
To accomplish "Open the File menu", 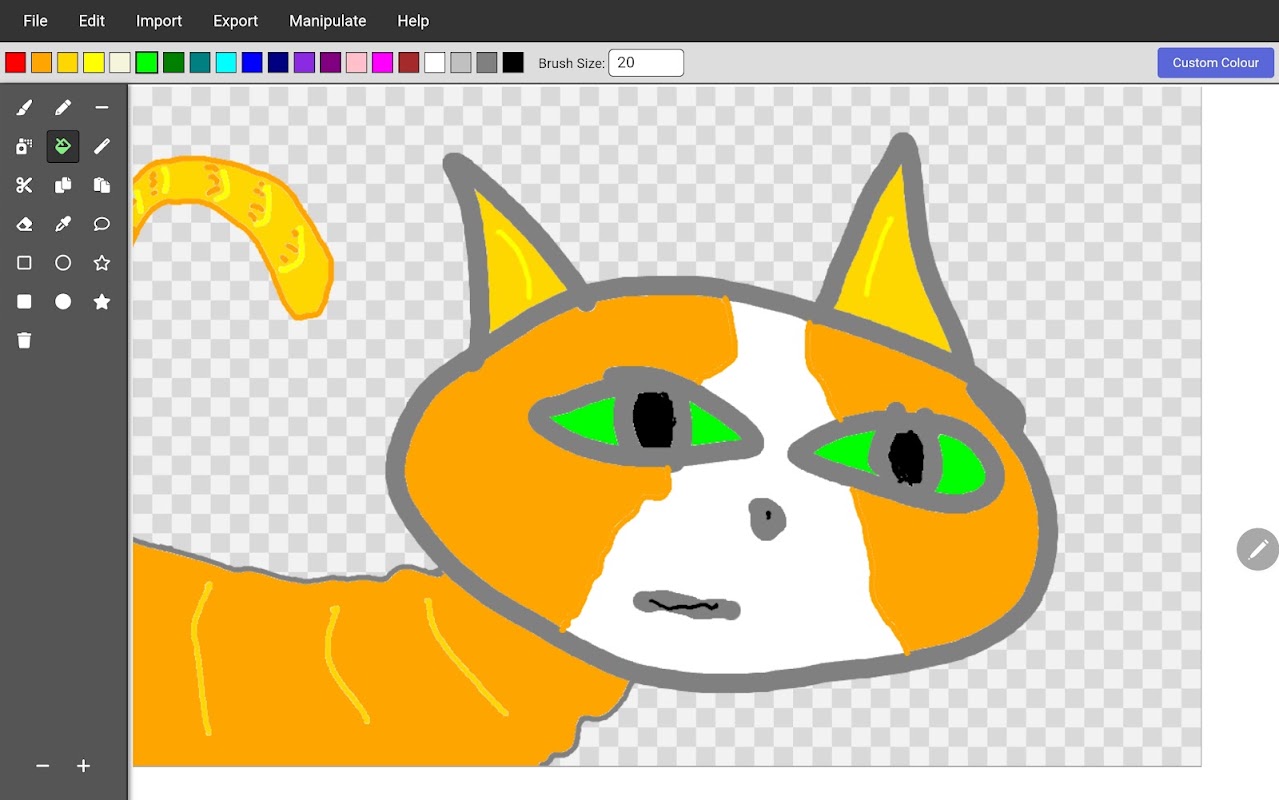I will coord(35,20).
